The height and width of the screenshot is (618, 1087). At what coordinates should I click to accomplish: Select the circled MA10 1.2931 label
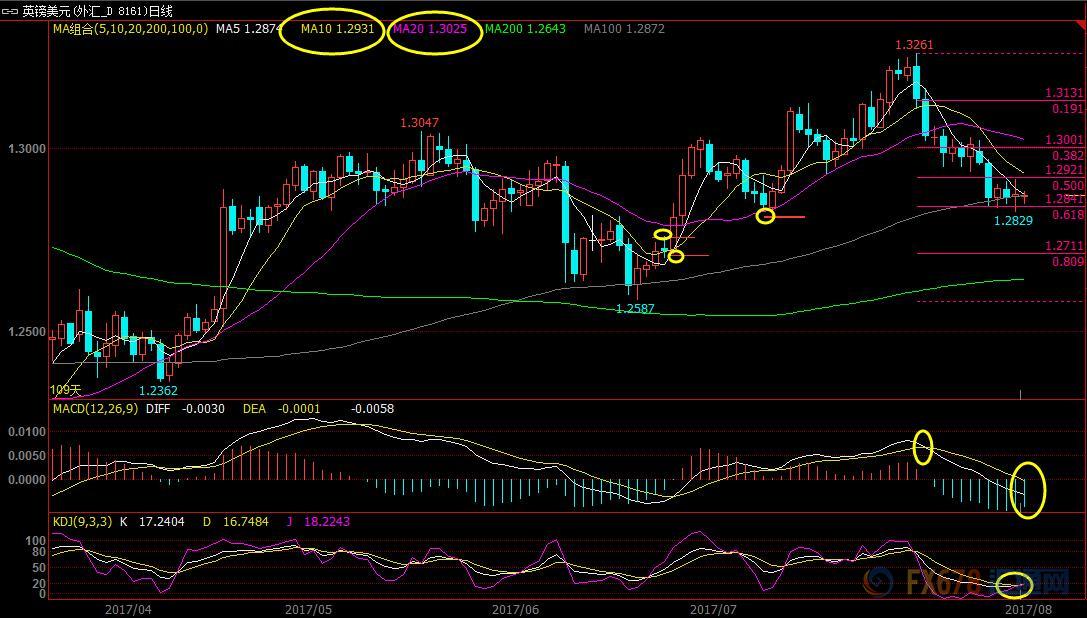point(338,29)
